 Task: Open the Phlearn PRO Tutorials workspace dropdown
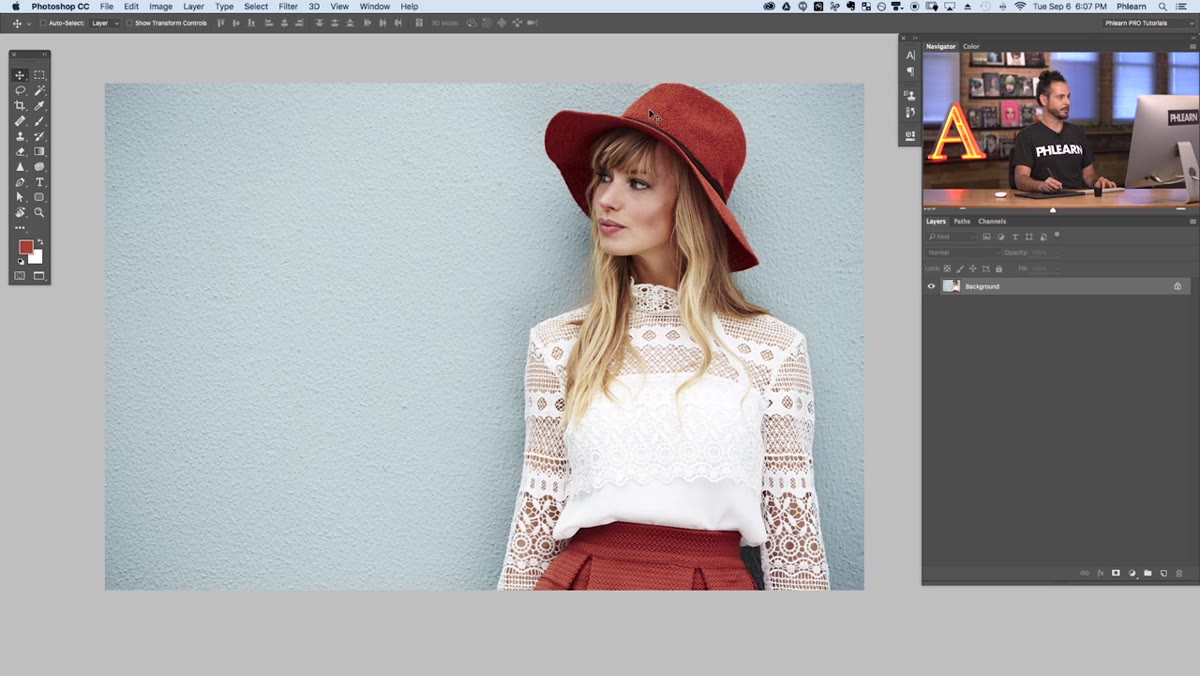1149,22
